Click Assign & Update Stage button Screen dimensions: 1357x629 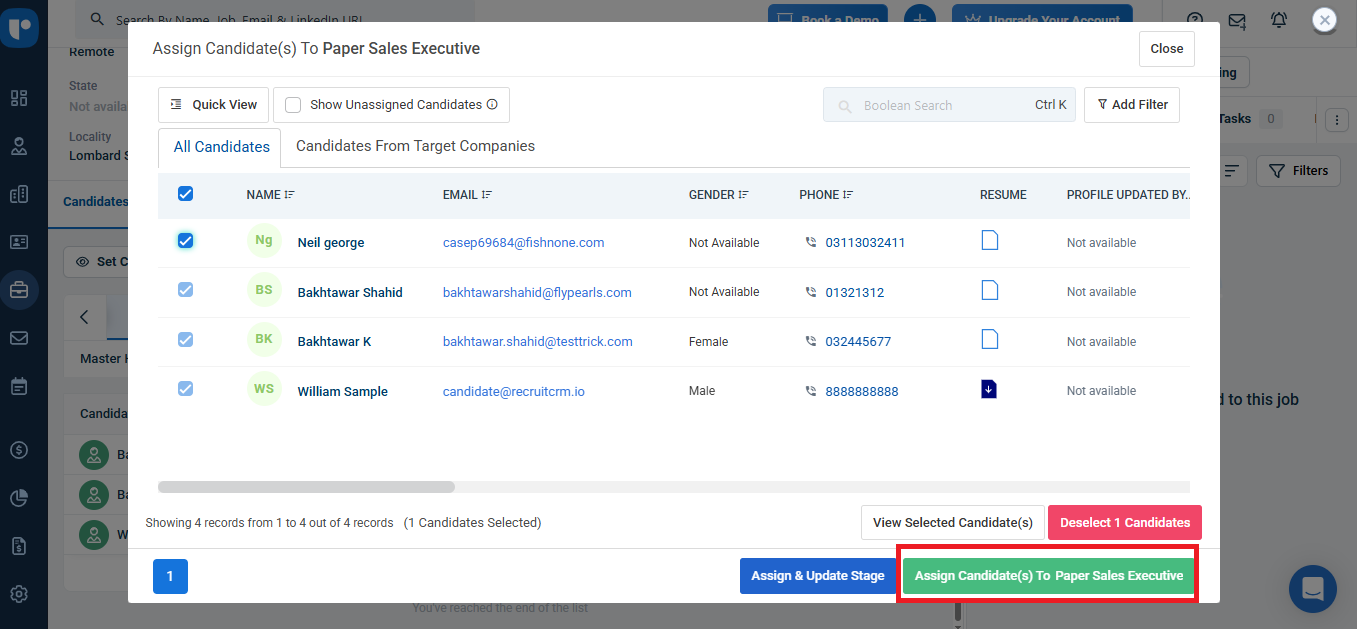pyautogui.click(x=818, y=576)
